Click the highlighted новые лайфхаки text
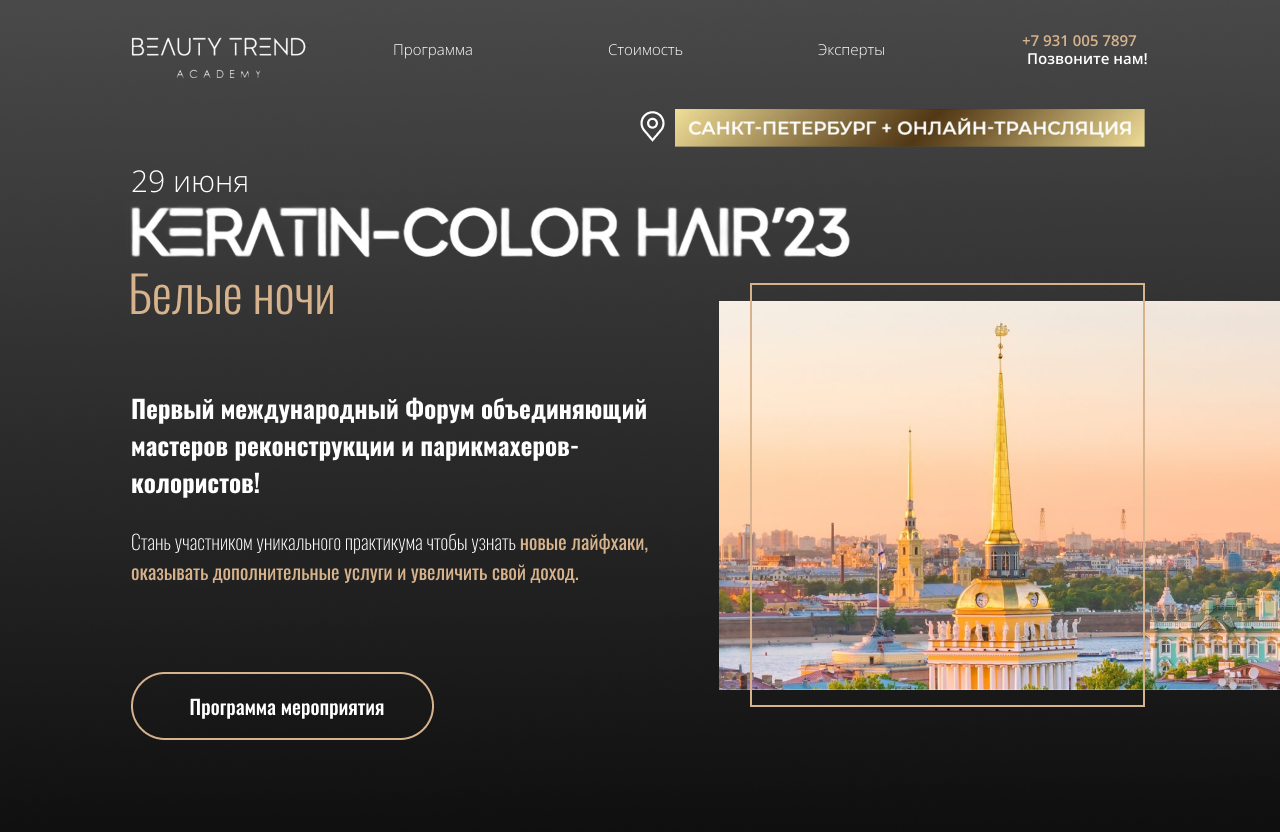1280x832 pixels. 584,543
